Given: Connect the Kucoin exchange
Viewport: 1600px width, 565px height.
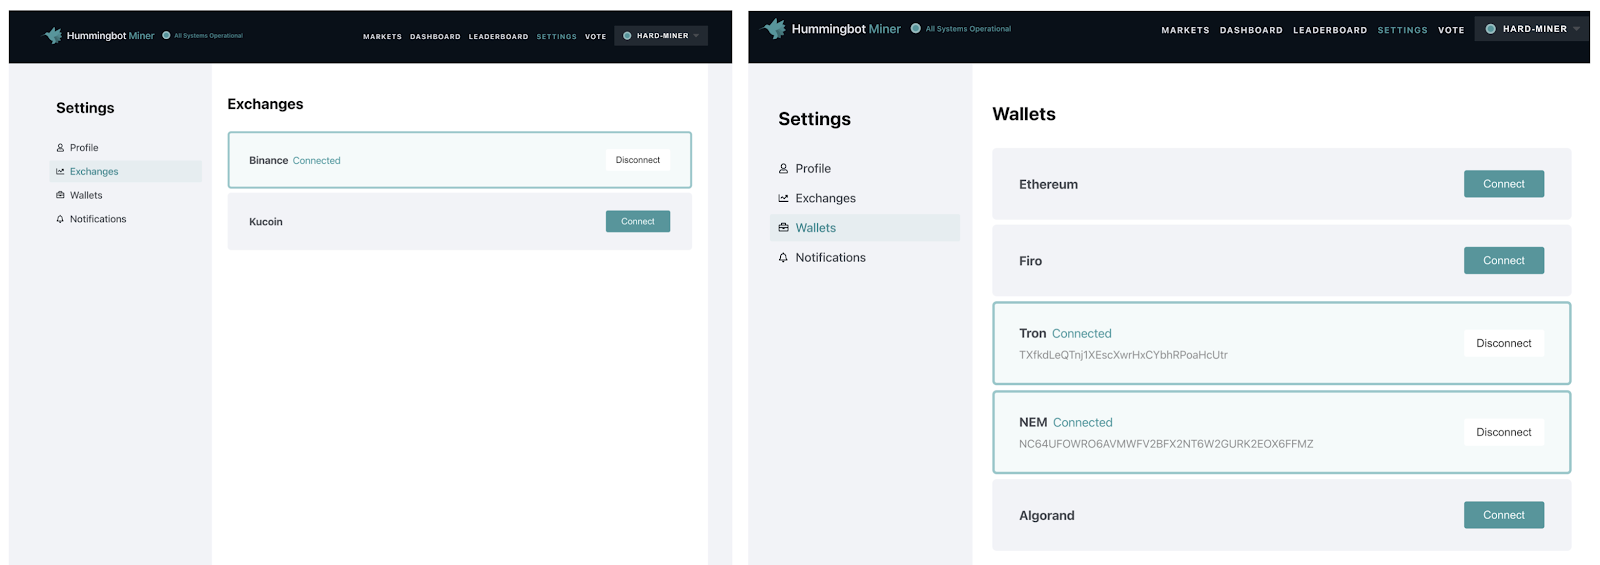Looking at the screenshot, I should point(637,221).
